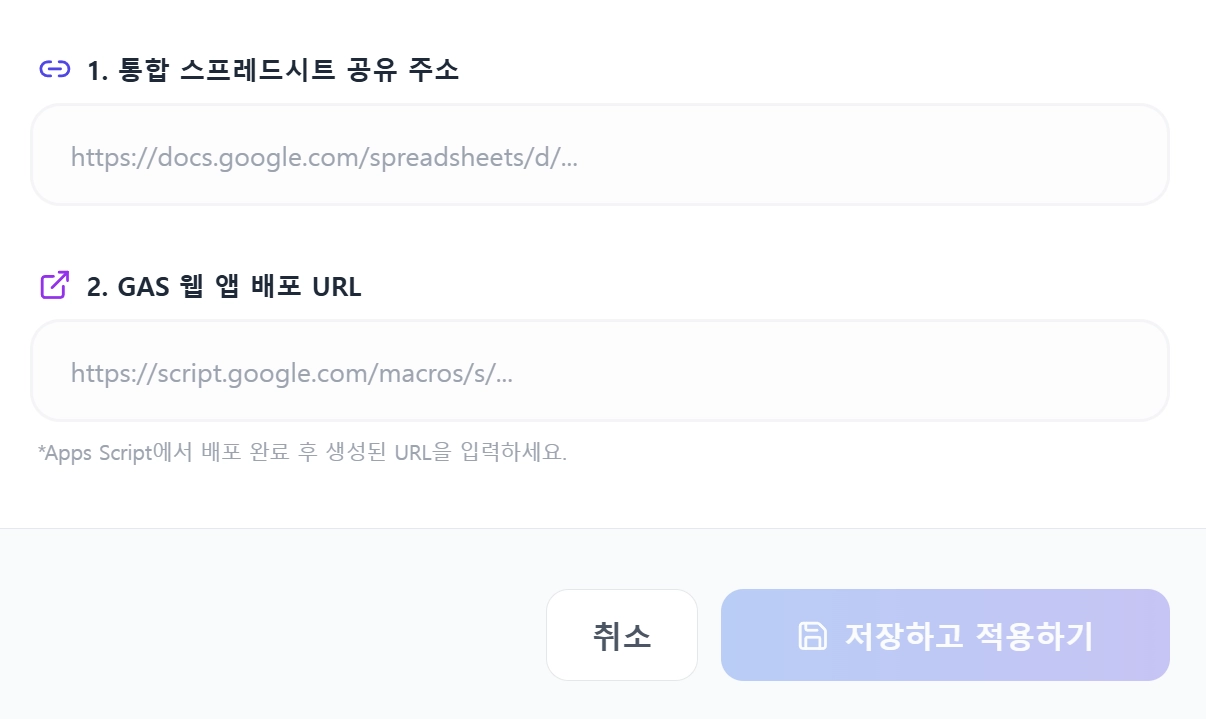The image size is (1206, 719).
Task: Click the Apps Script hint text below field
Action: pos(302,453)
